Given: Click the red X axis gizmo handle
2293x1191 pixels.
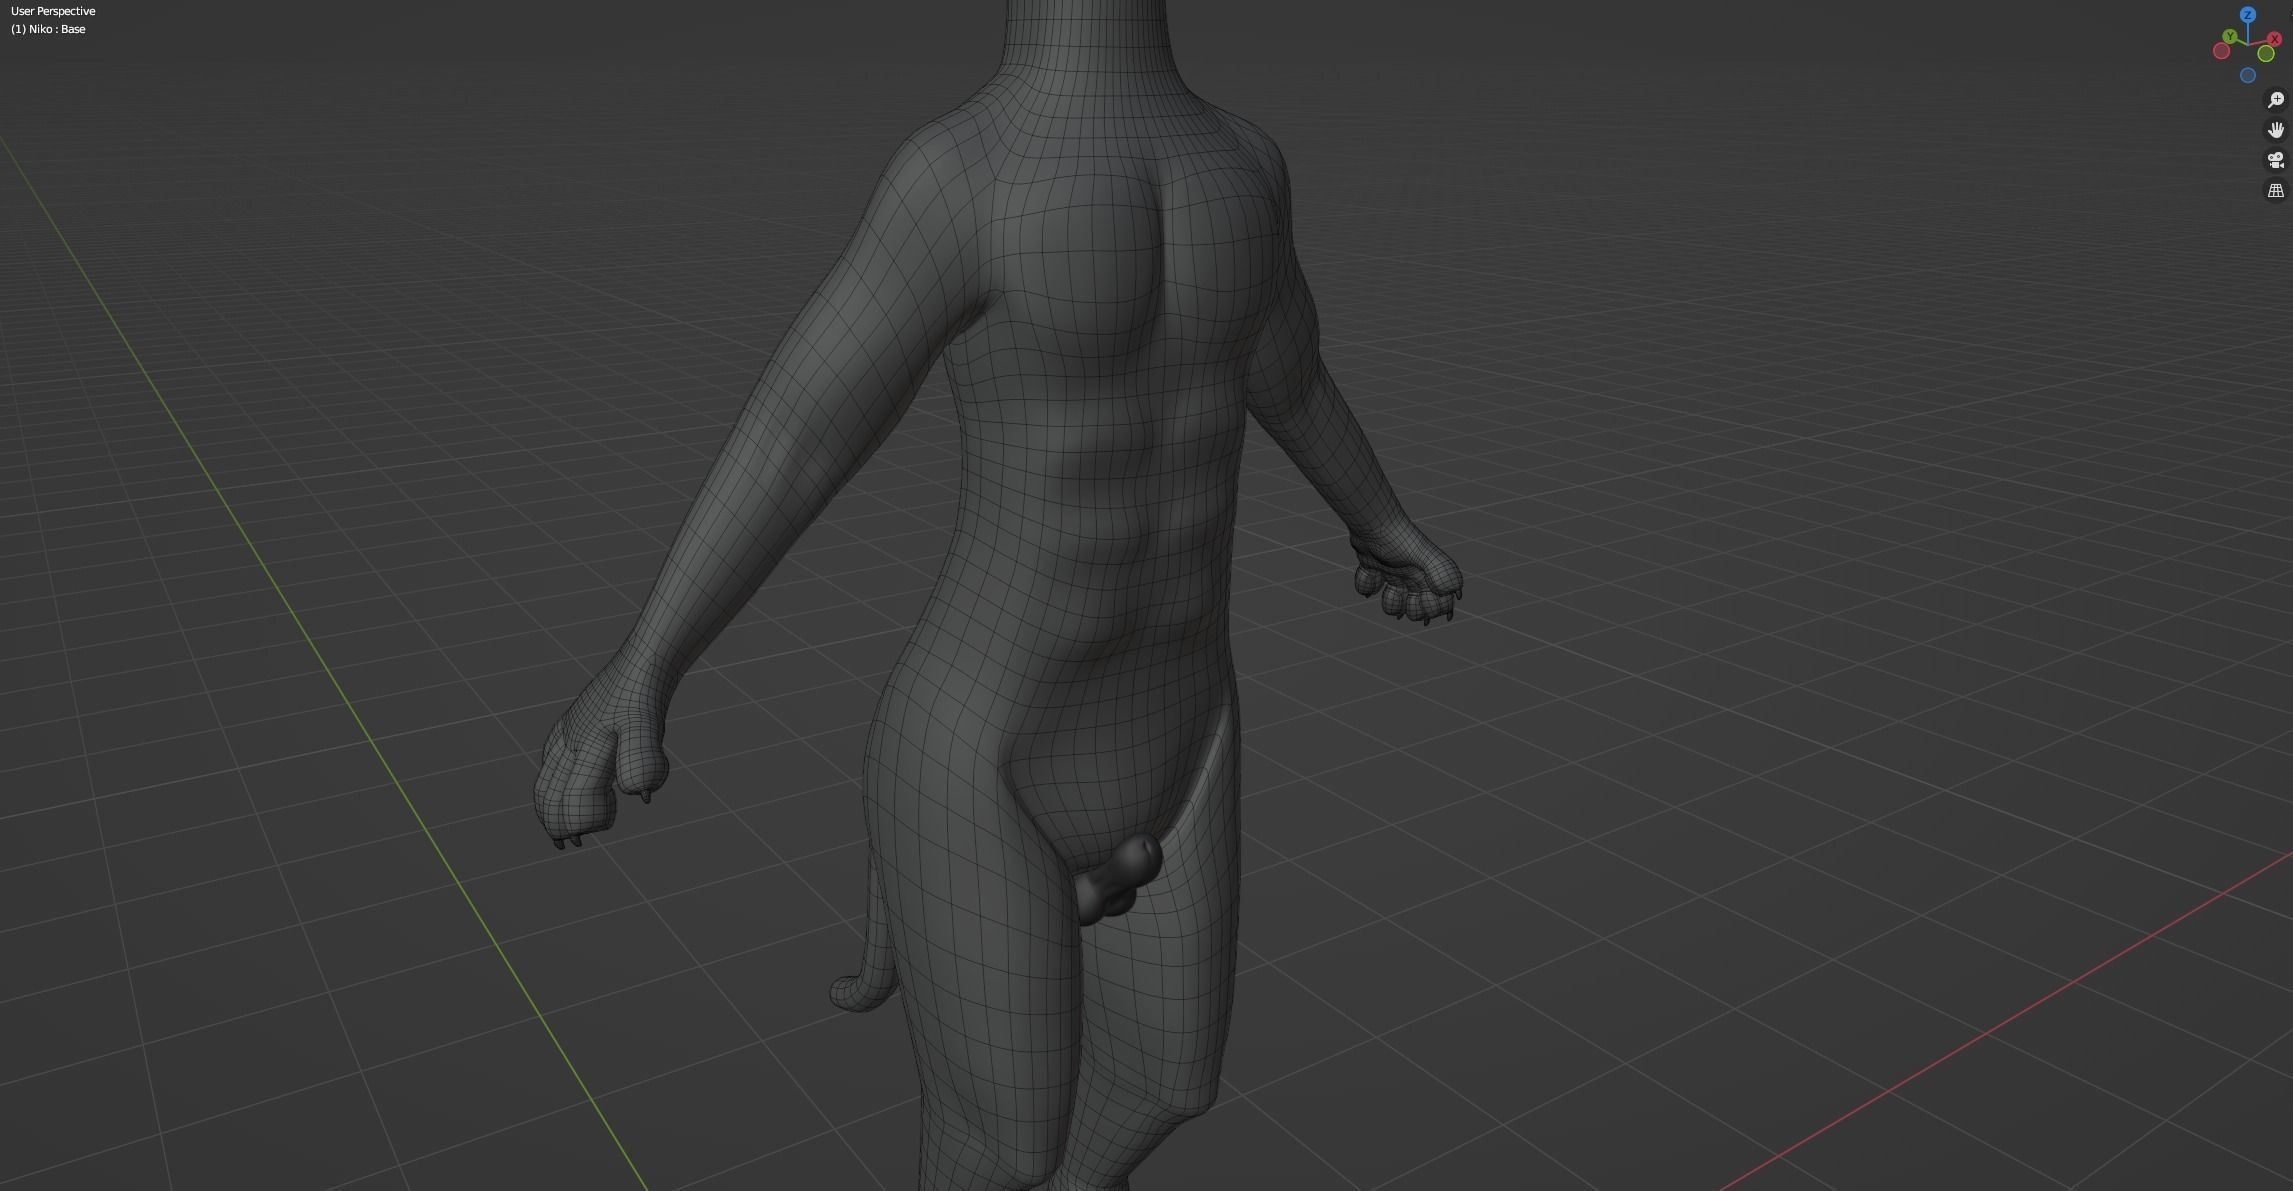Looking at the screenshot, I should coord(2275,39).
